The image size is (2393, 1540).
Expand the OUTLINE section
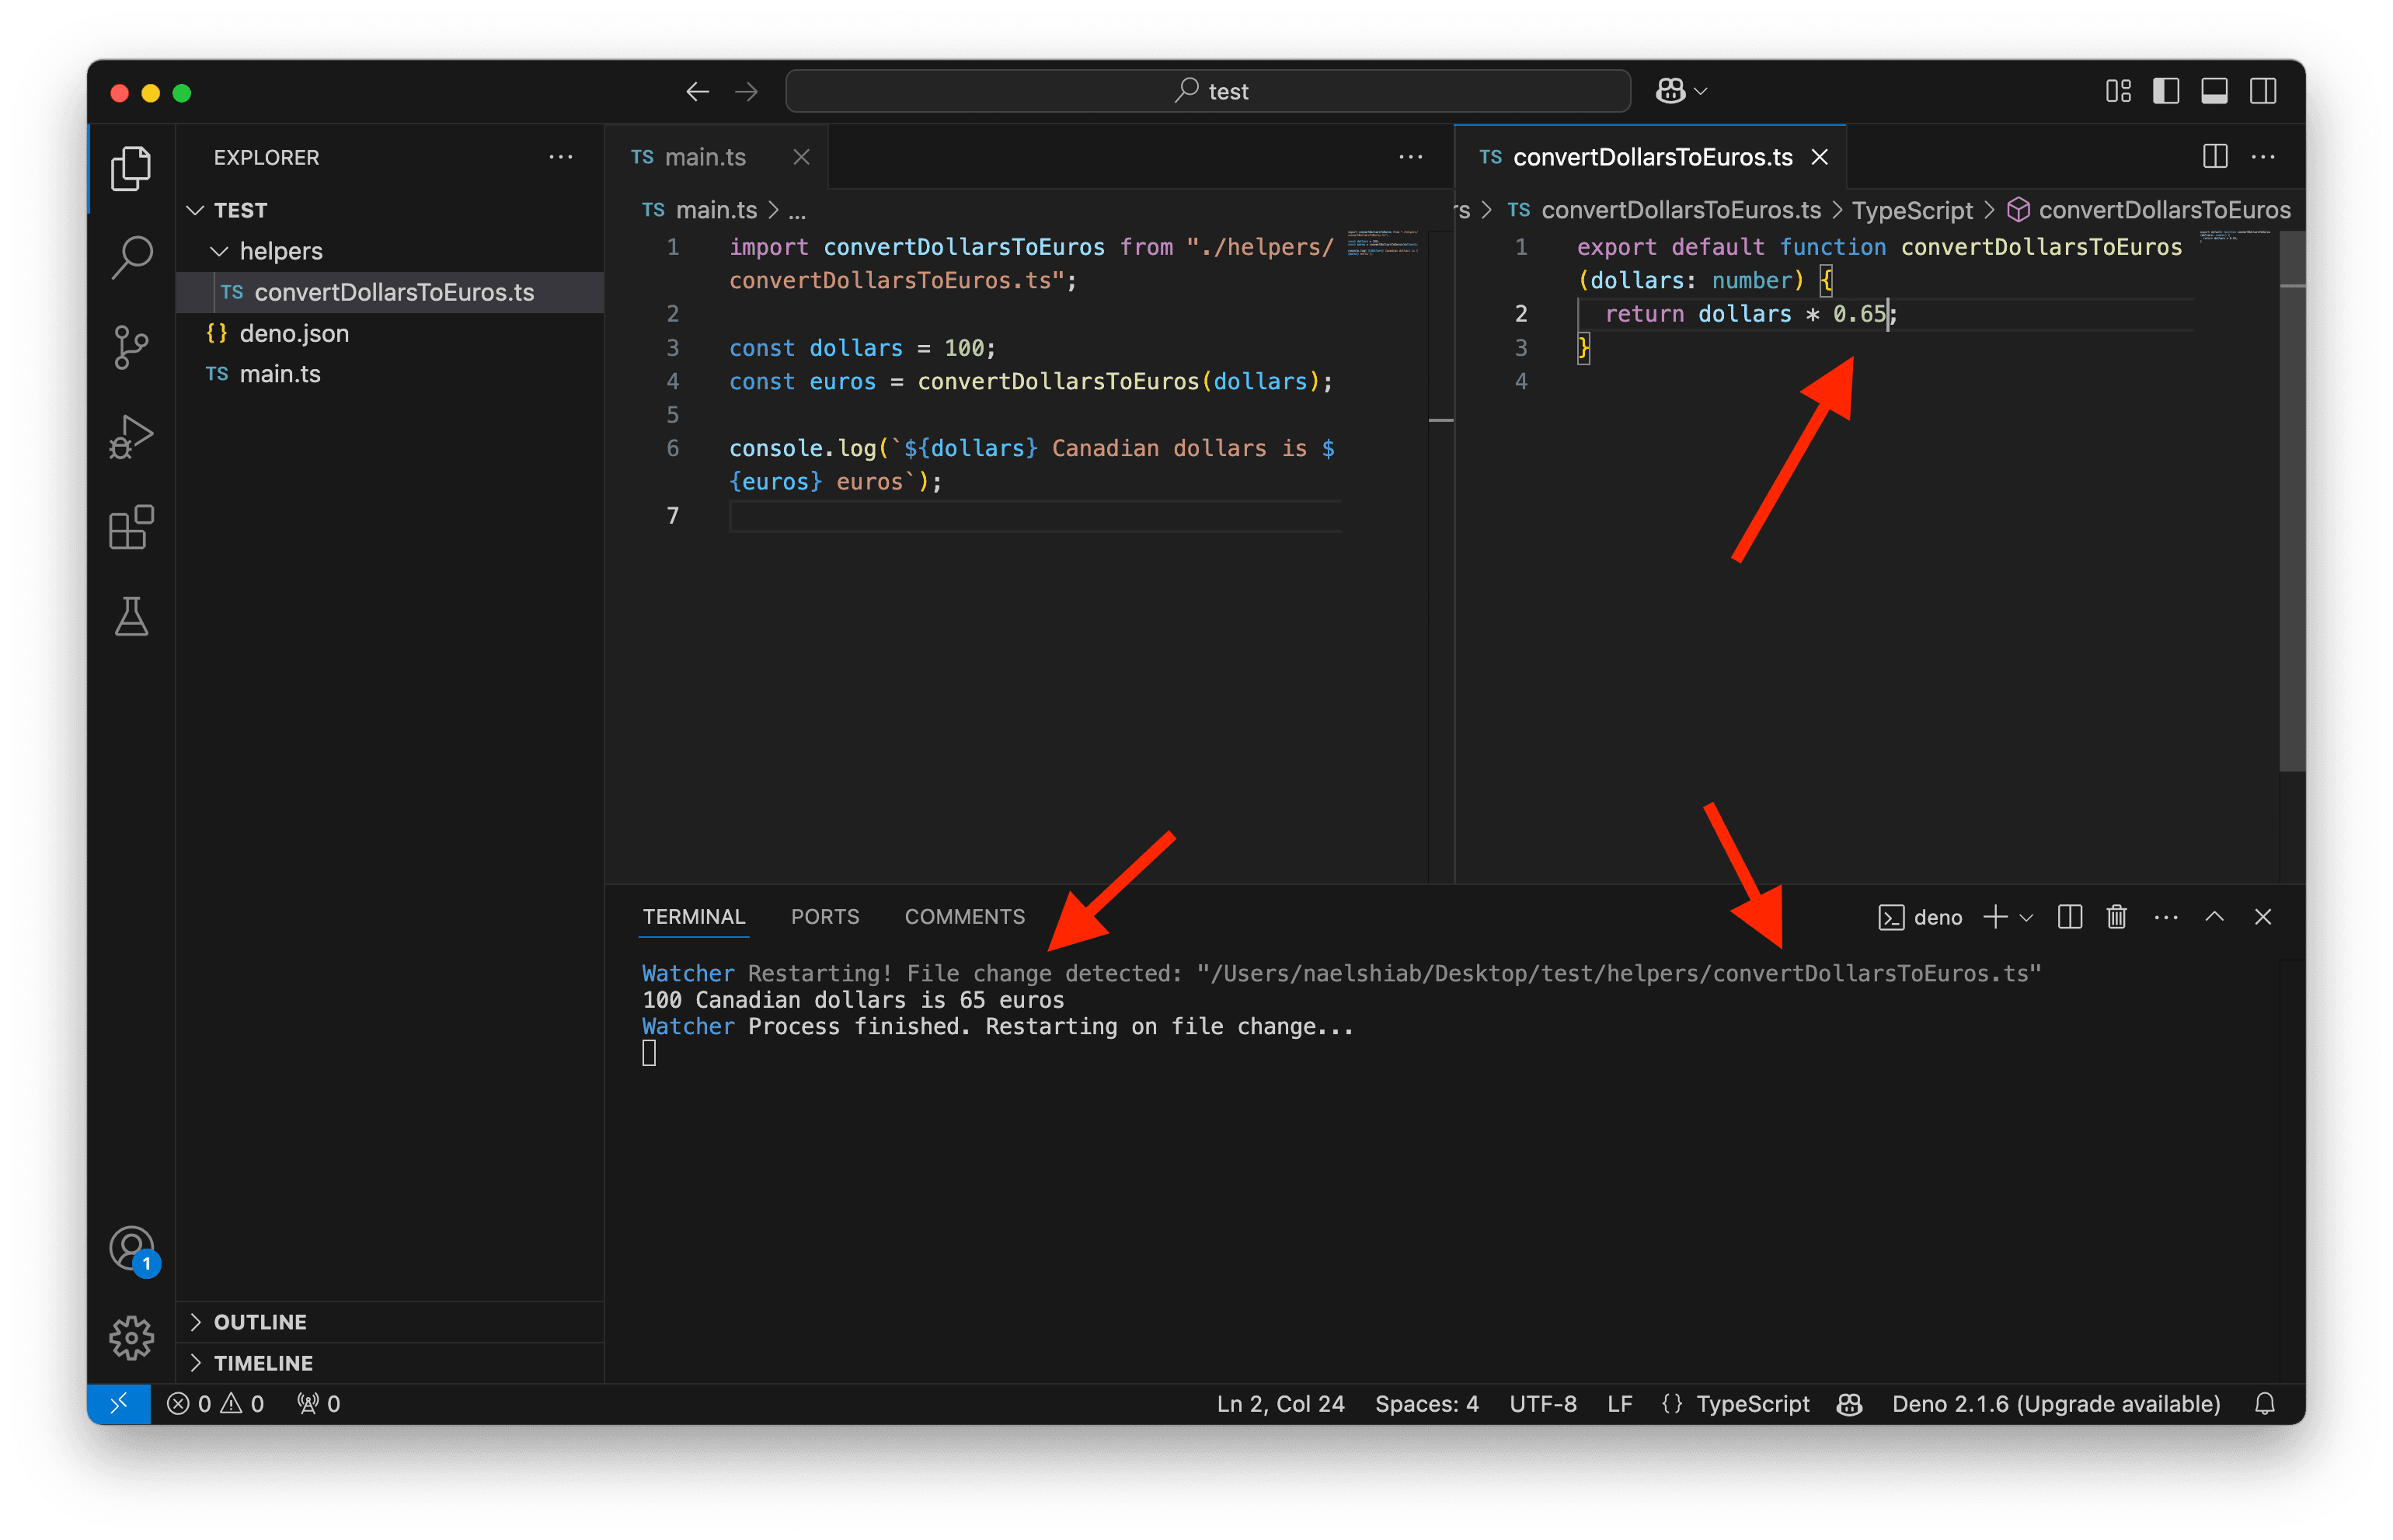pos(390,1322)
